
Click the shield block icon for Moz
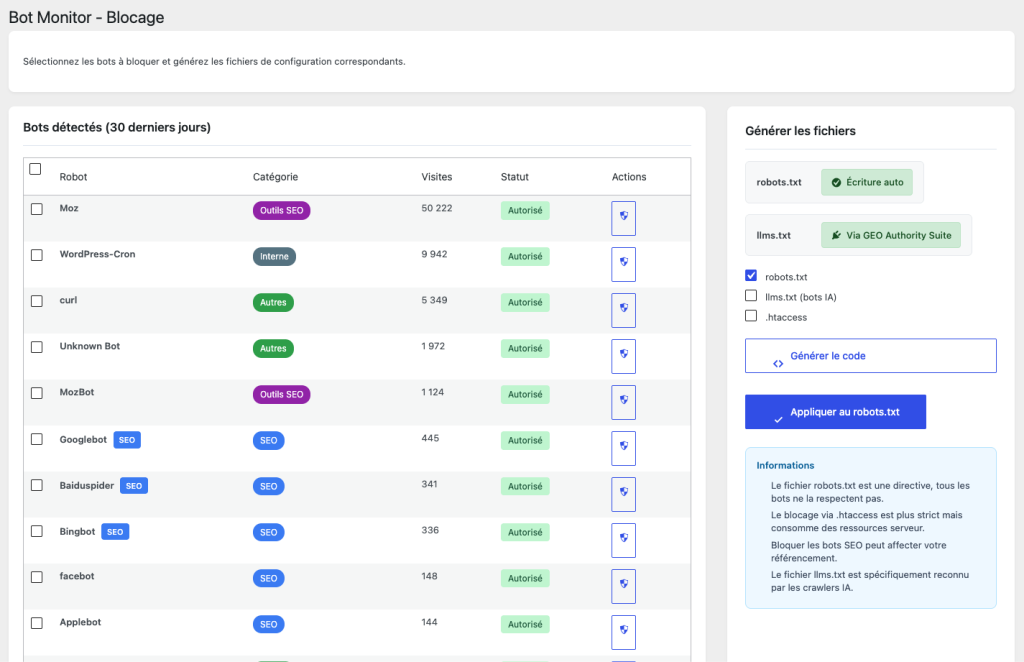pyautogui.click(x=623, y=218)
